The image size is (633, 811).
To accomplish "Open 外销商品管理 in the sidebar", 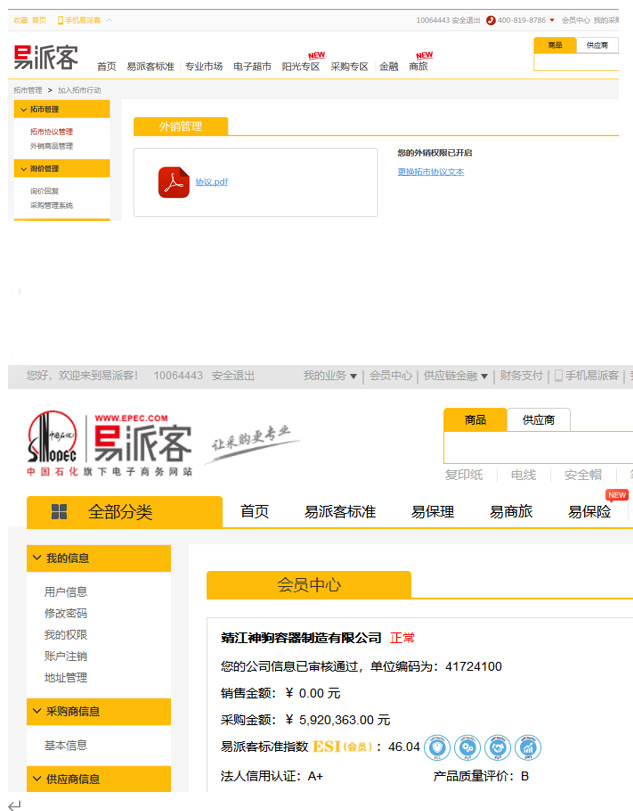I will tap(51, 146).
